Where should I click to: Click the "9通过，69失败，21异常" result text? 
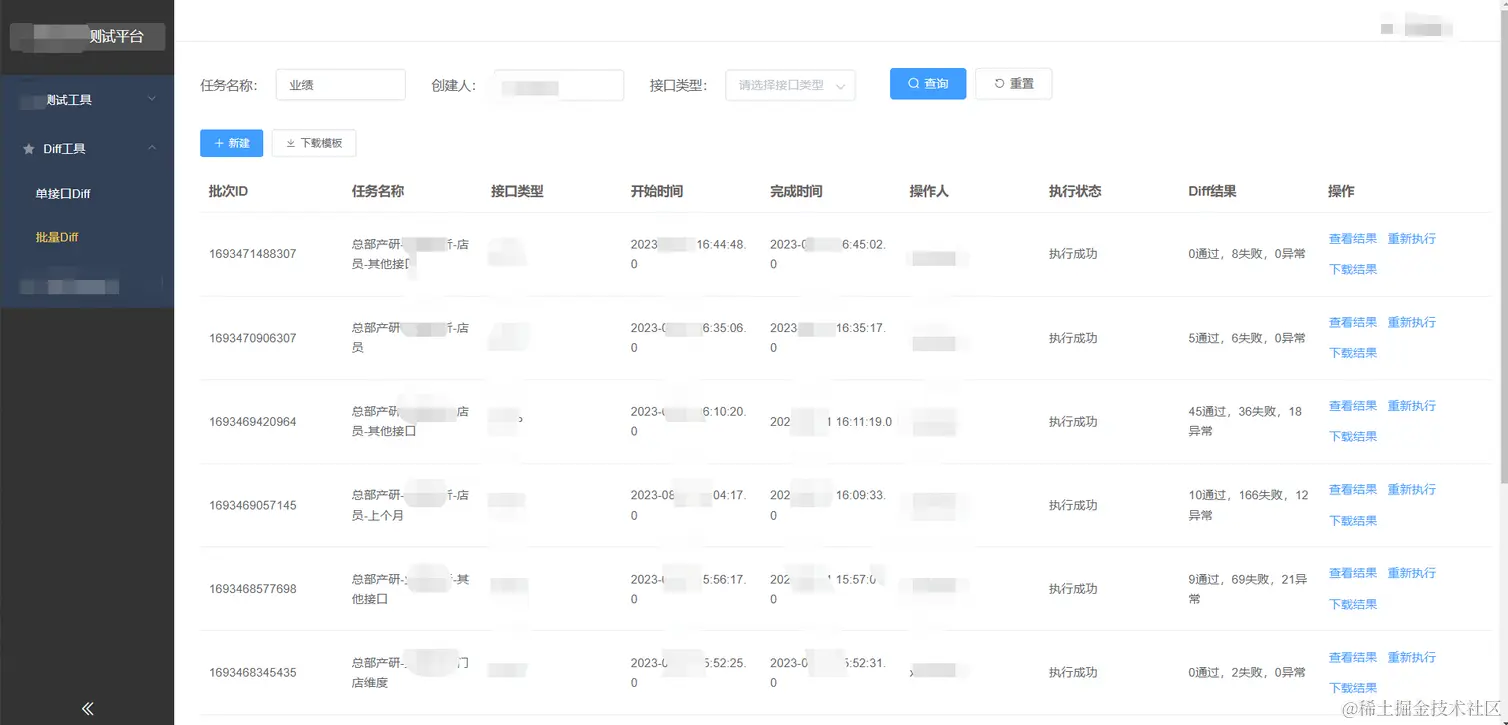point(1247,589)
